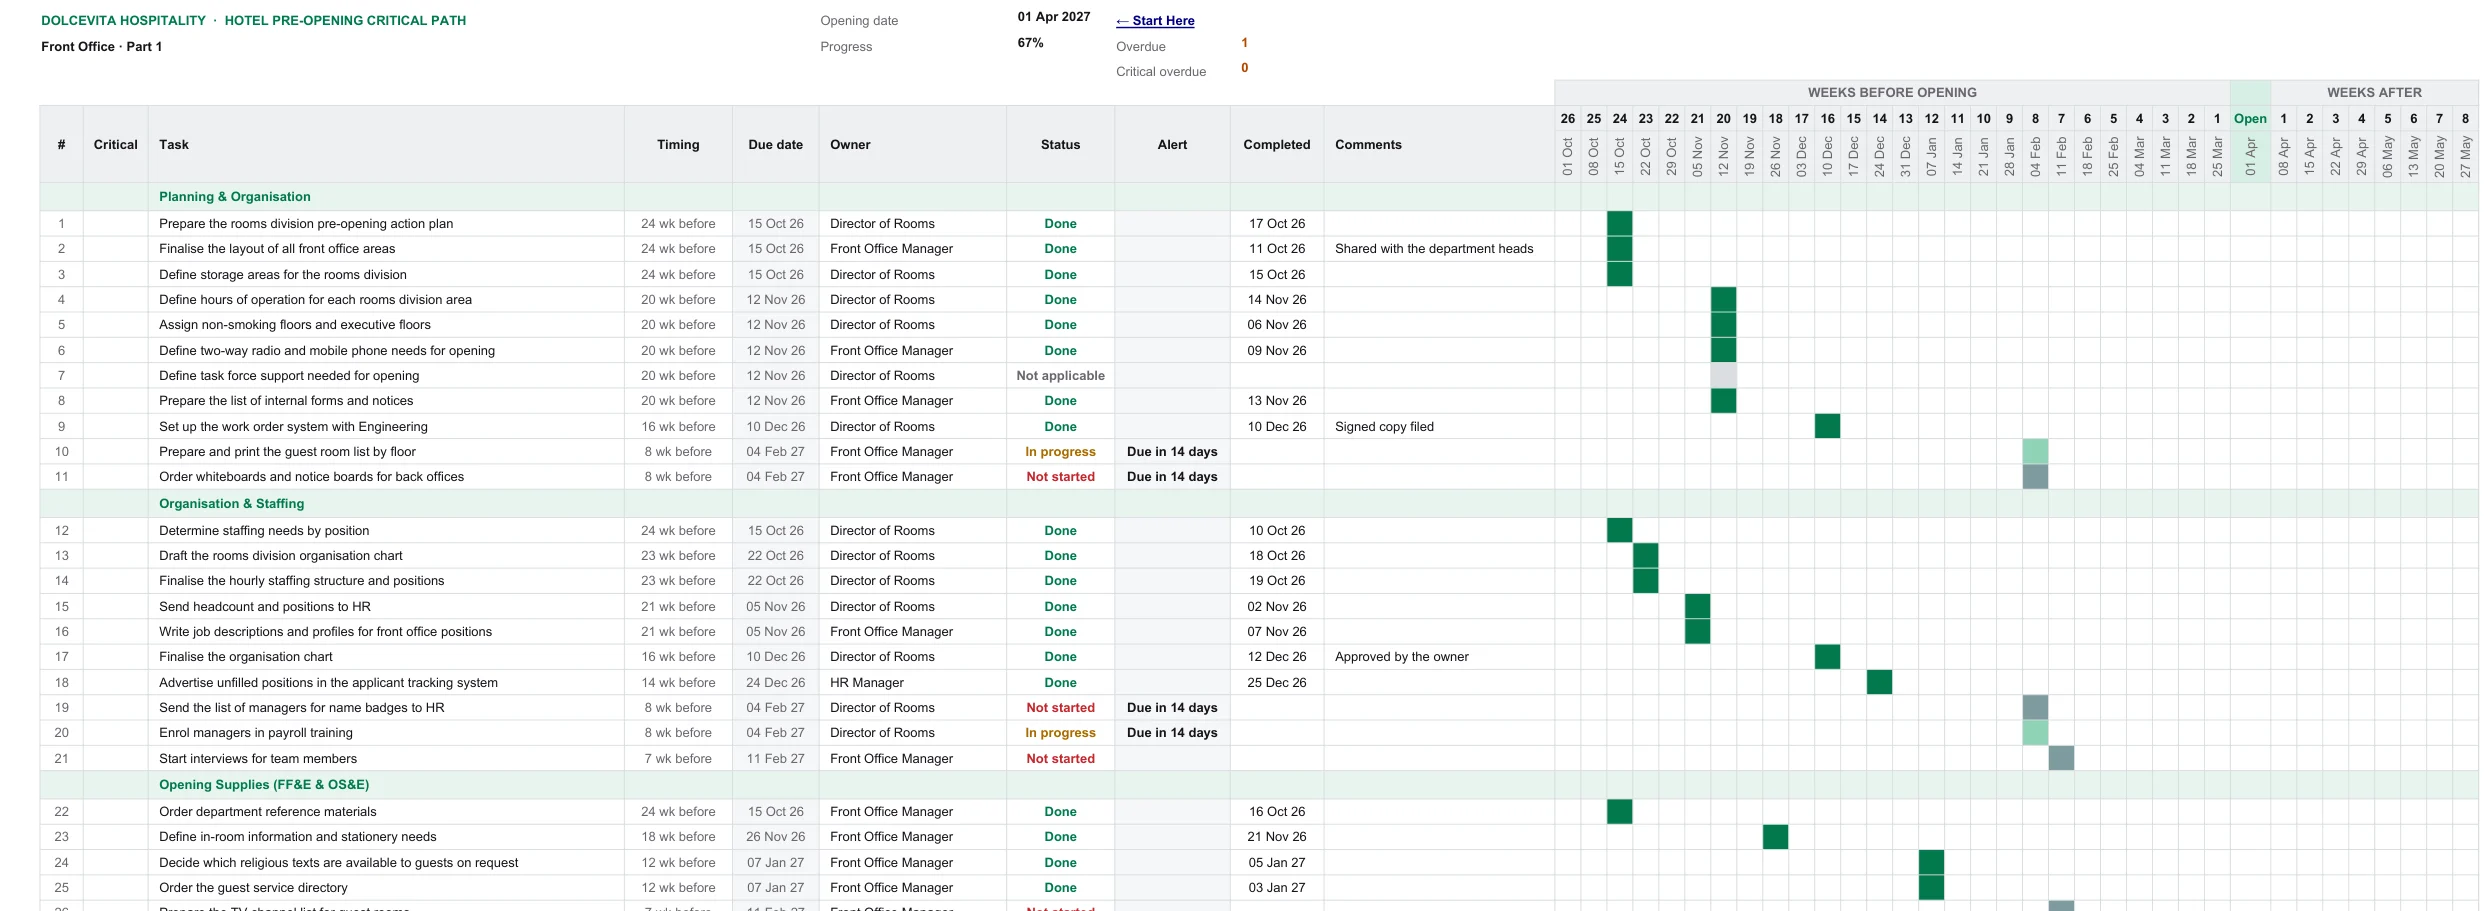Click the WEEKS BEFORE OPENING header
Image resolution: width=2485 pixels, height=911 pixels.
coord(1892,93)
